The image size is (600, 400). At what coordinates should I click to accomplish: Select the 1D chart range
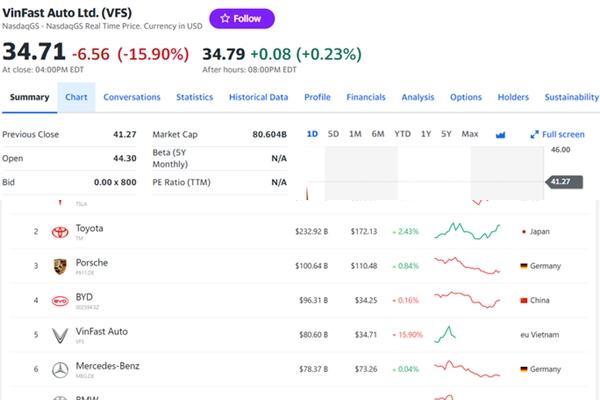(312, 134)
